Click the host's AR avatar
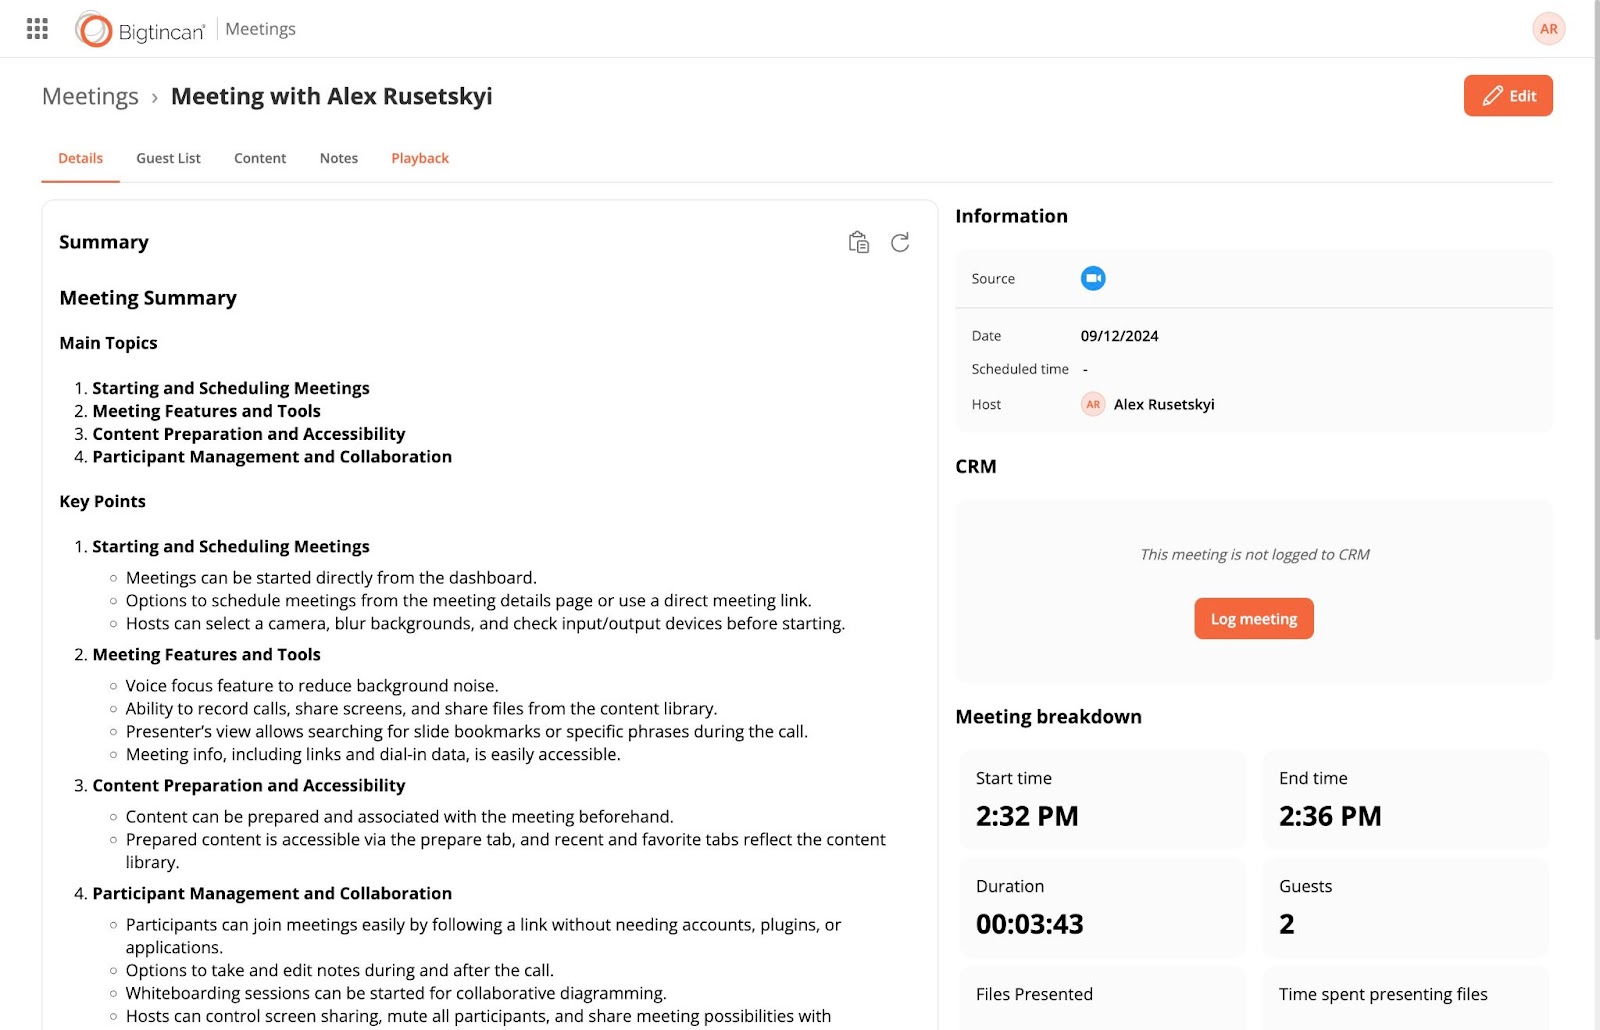This screenshot has height=1030, width=1600. coord(1093,405)
